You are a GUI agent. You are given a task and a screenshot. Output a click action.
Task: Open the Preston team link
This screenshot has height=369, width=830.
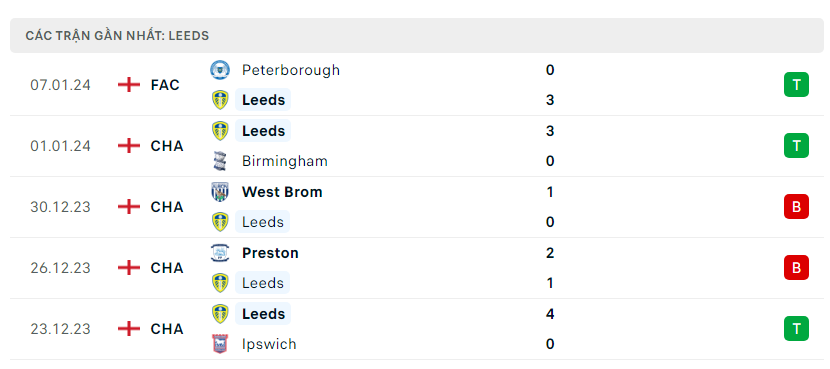click(x=270, y=253)
